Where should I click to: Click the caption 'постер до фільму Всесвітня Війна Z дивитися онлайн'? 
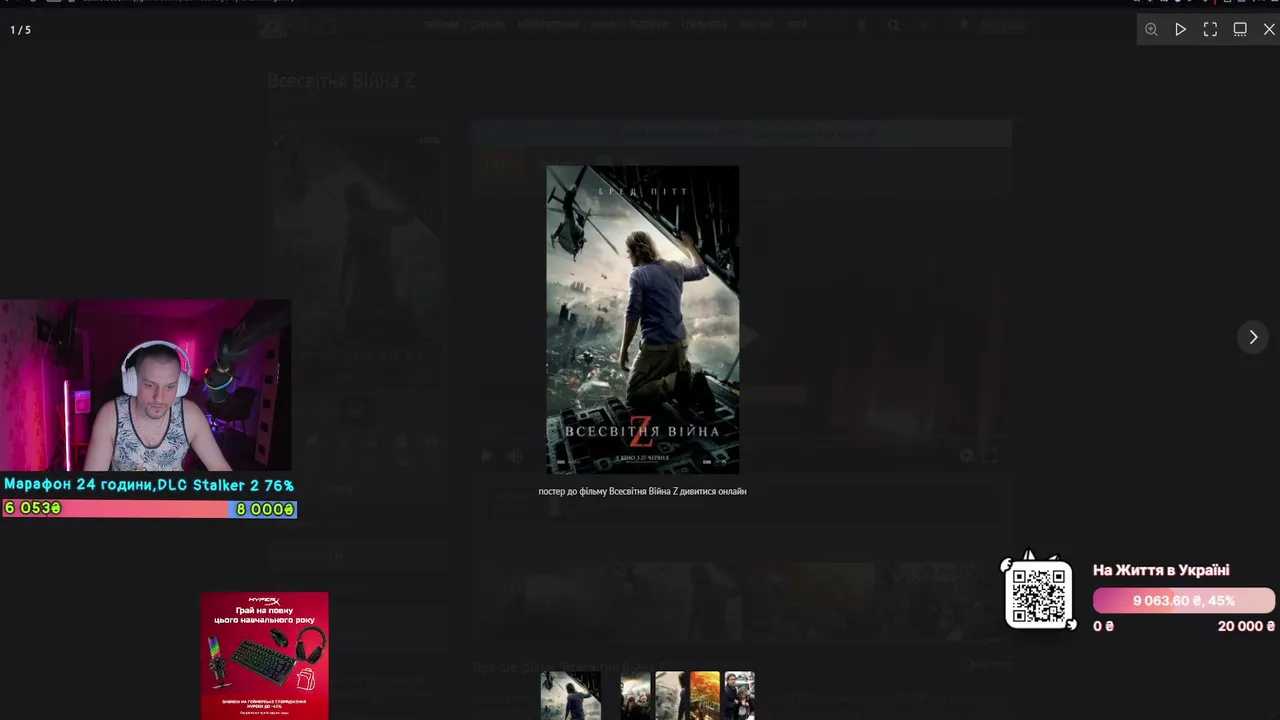click(642, 491)
